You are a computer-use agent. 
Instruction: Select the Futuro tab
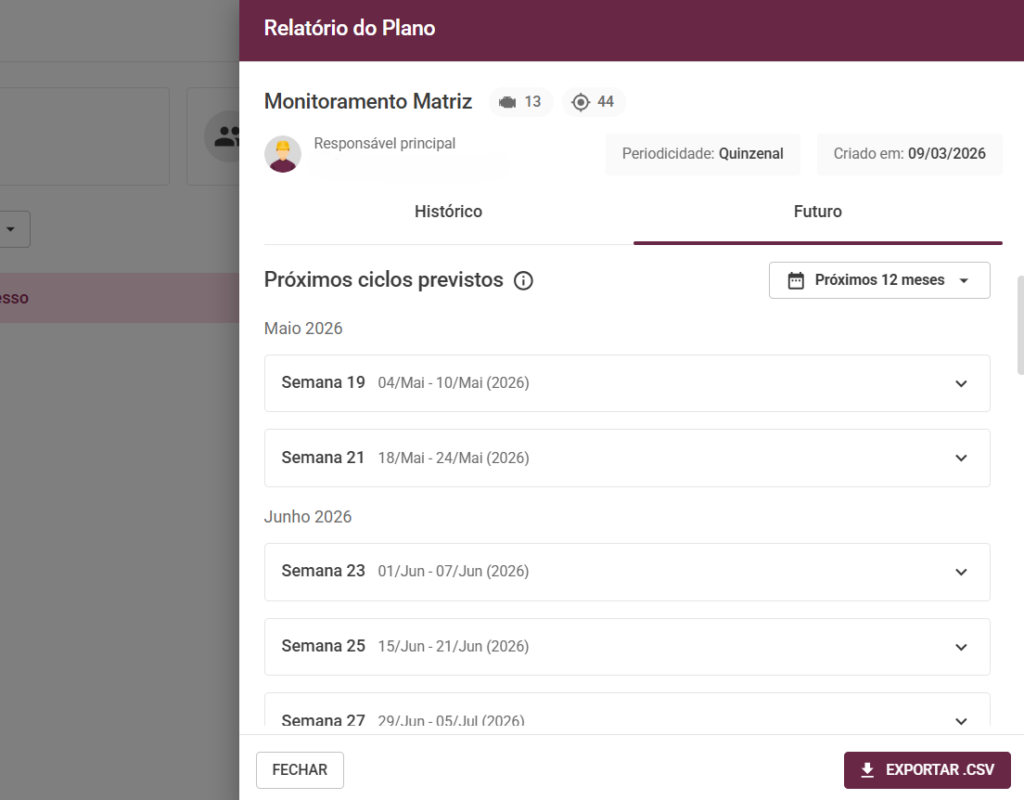[818, 212]
